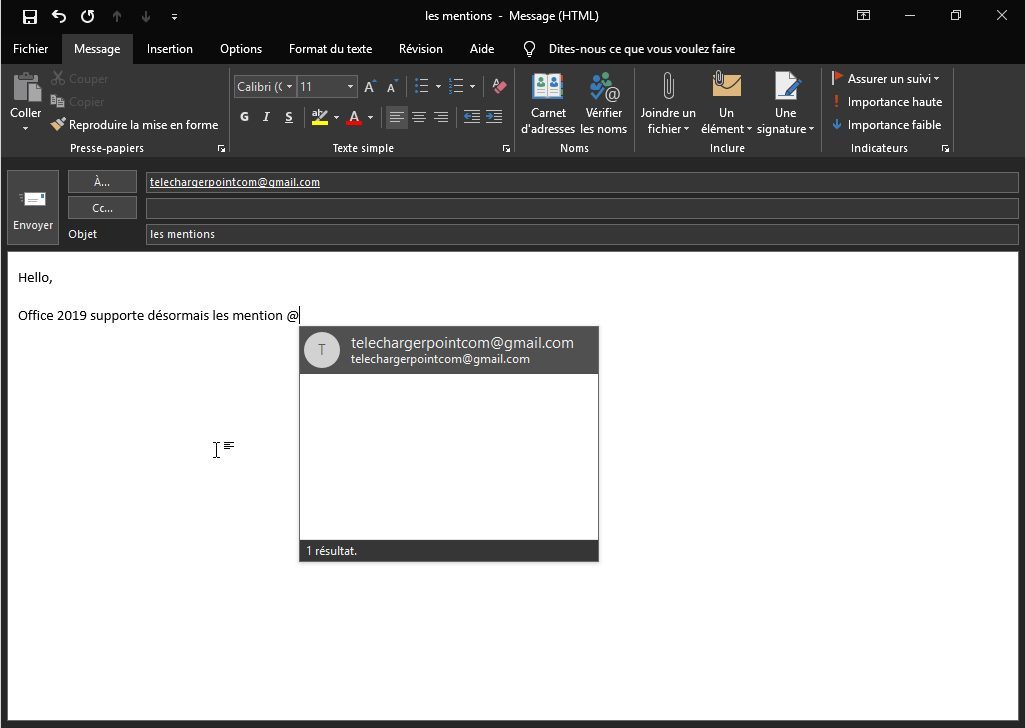Image resolution: width=1026 pixels, height=728 pixels.
Task: Switch to the Insertion ribbon tab
Action: click(x=170, y=49)
